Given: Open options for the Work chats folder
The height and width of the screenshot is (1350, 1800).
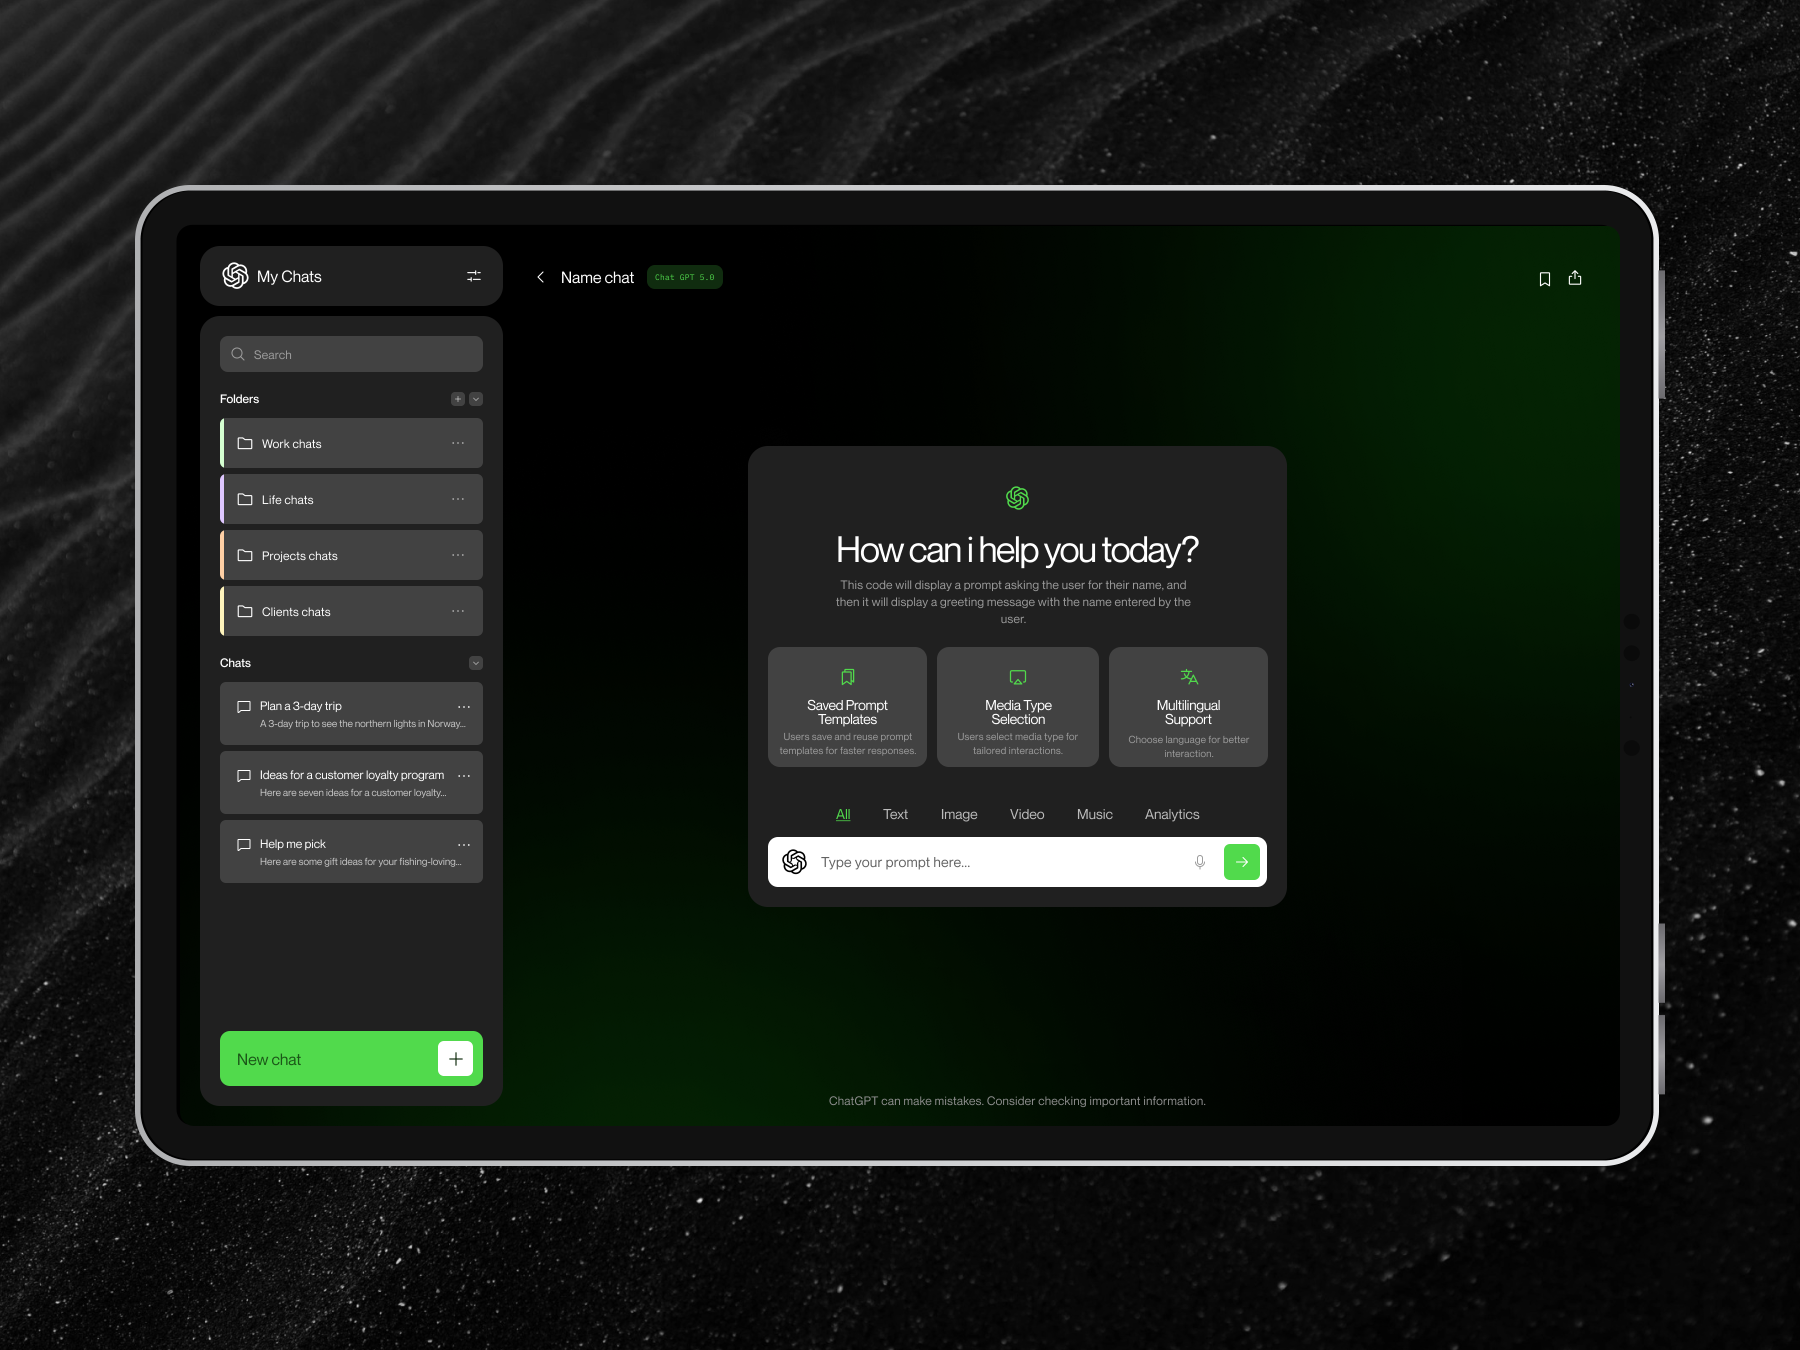Looking at the screenshot, I should point(458,443).
